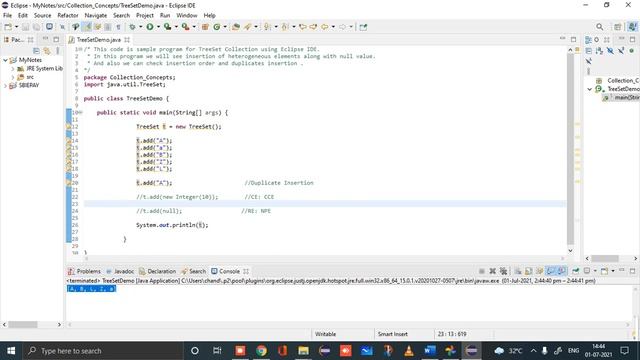Select the TreeSetDemo.java editor tab
Screen dimensions: 640x360
[x=99, y=40]
